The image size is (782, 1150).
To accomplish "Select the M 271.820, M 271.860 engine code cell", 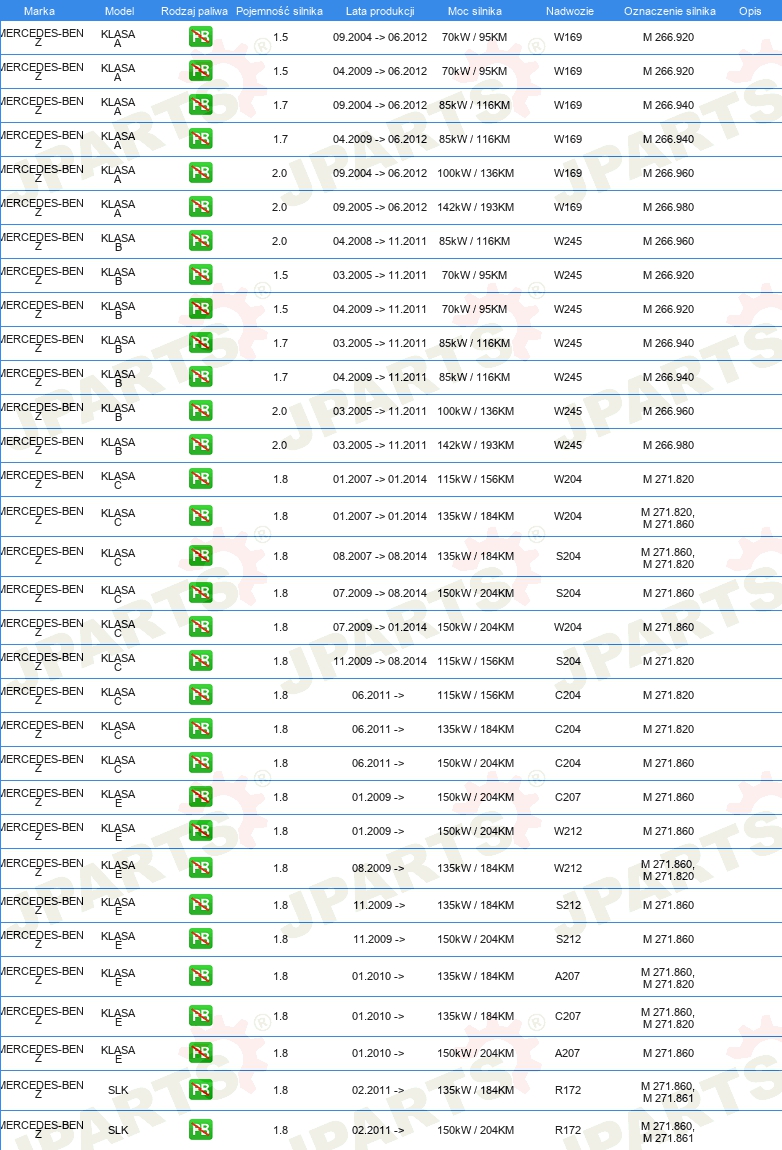I will [x=668, y=518].
